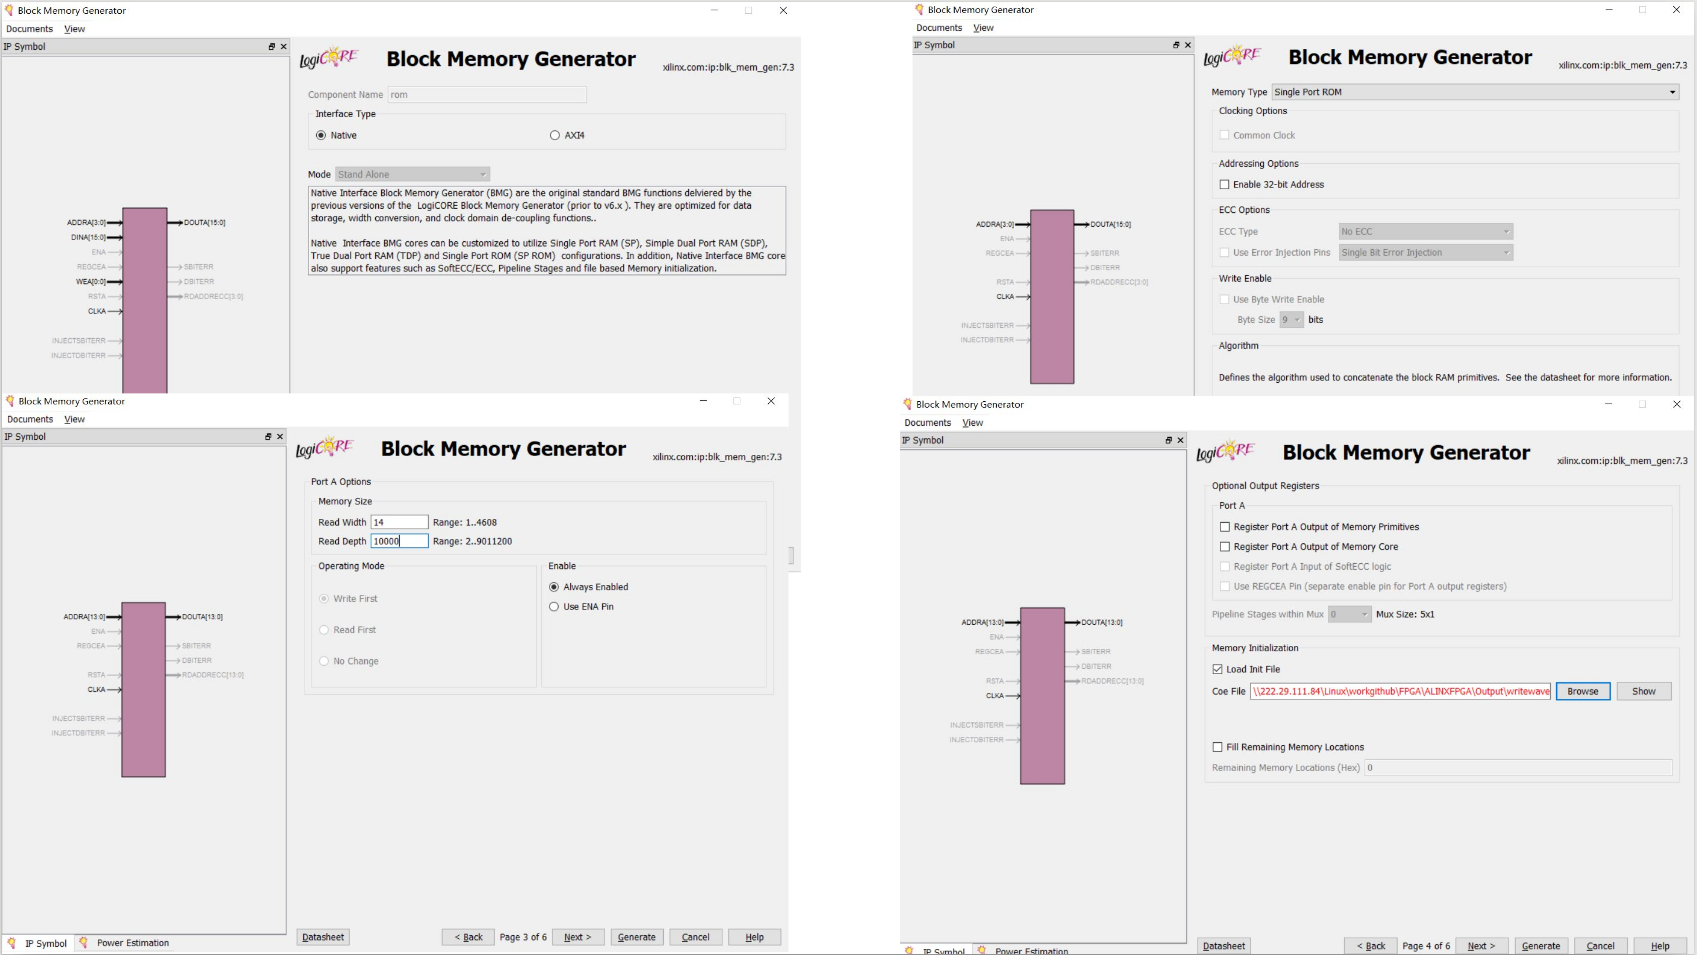Open Datasheet on Page 3 of 6 window
The image size is (1697, 955).
point(323,937)
